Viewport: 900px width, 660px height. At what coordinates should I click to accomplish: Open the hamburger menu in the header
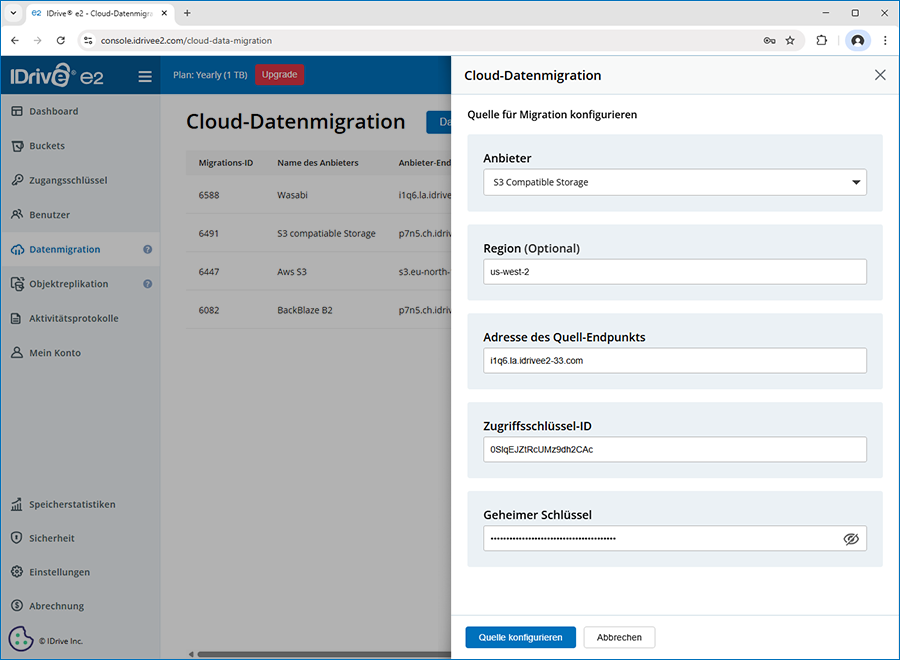click(x=145, y=76)
